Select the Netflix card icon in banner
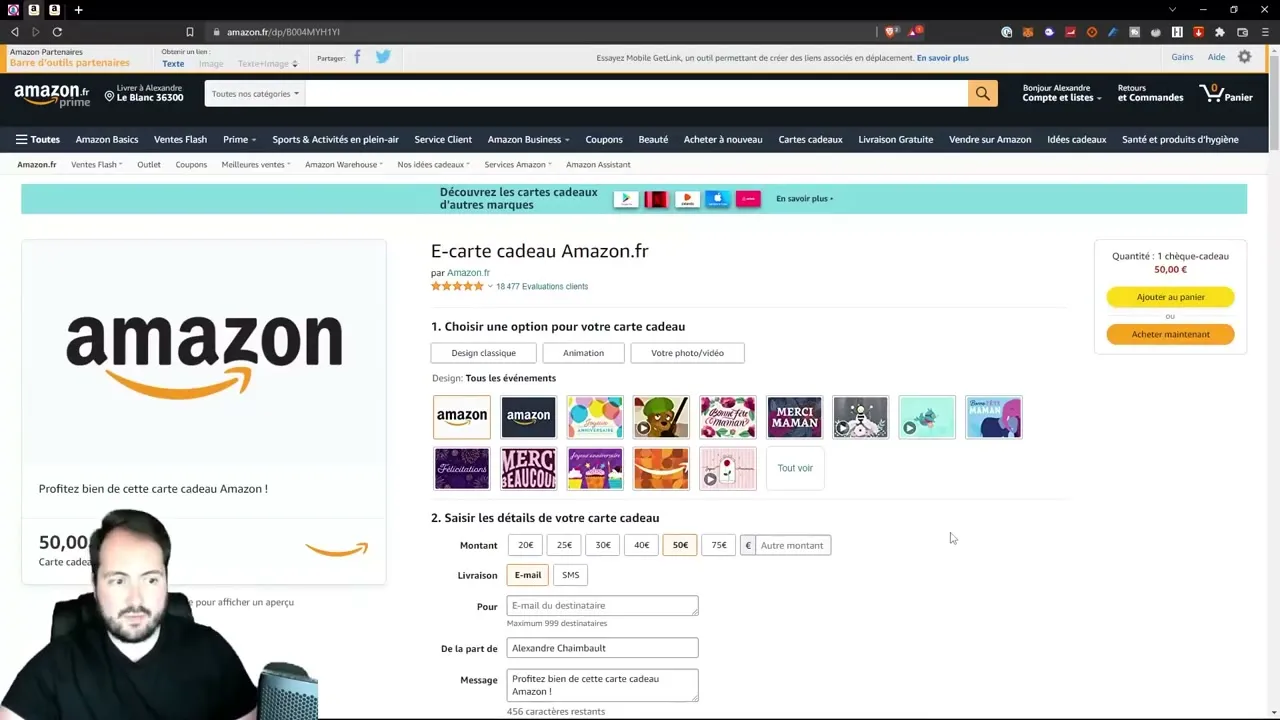Image resolution: width=1280 pixels, height=720 pixels. 655,198
